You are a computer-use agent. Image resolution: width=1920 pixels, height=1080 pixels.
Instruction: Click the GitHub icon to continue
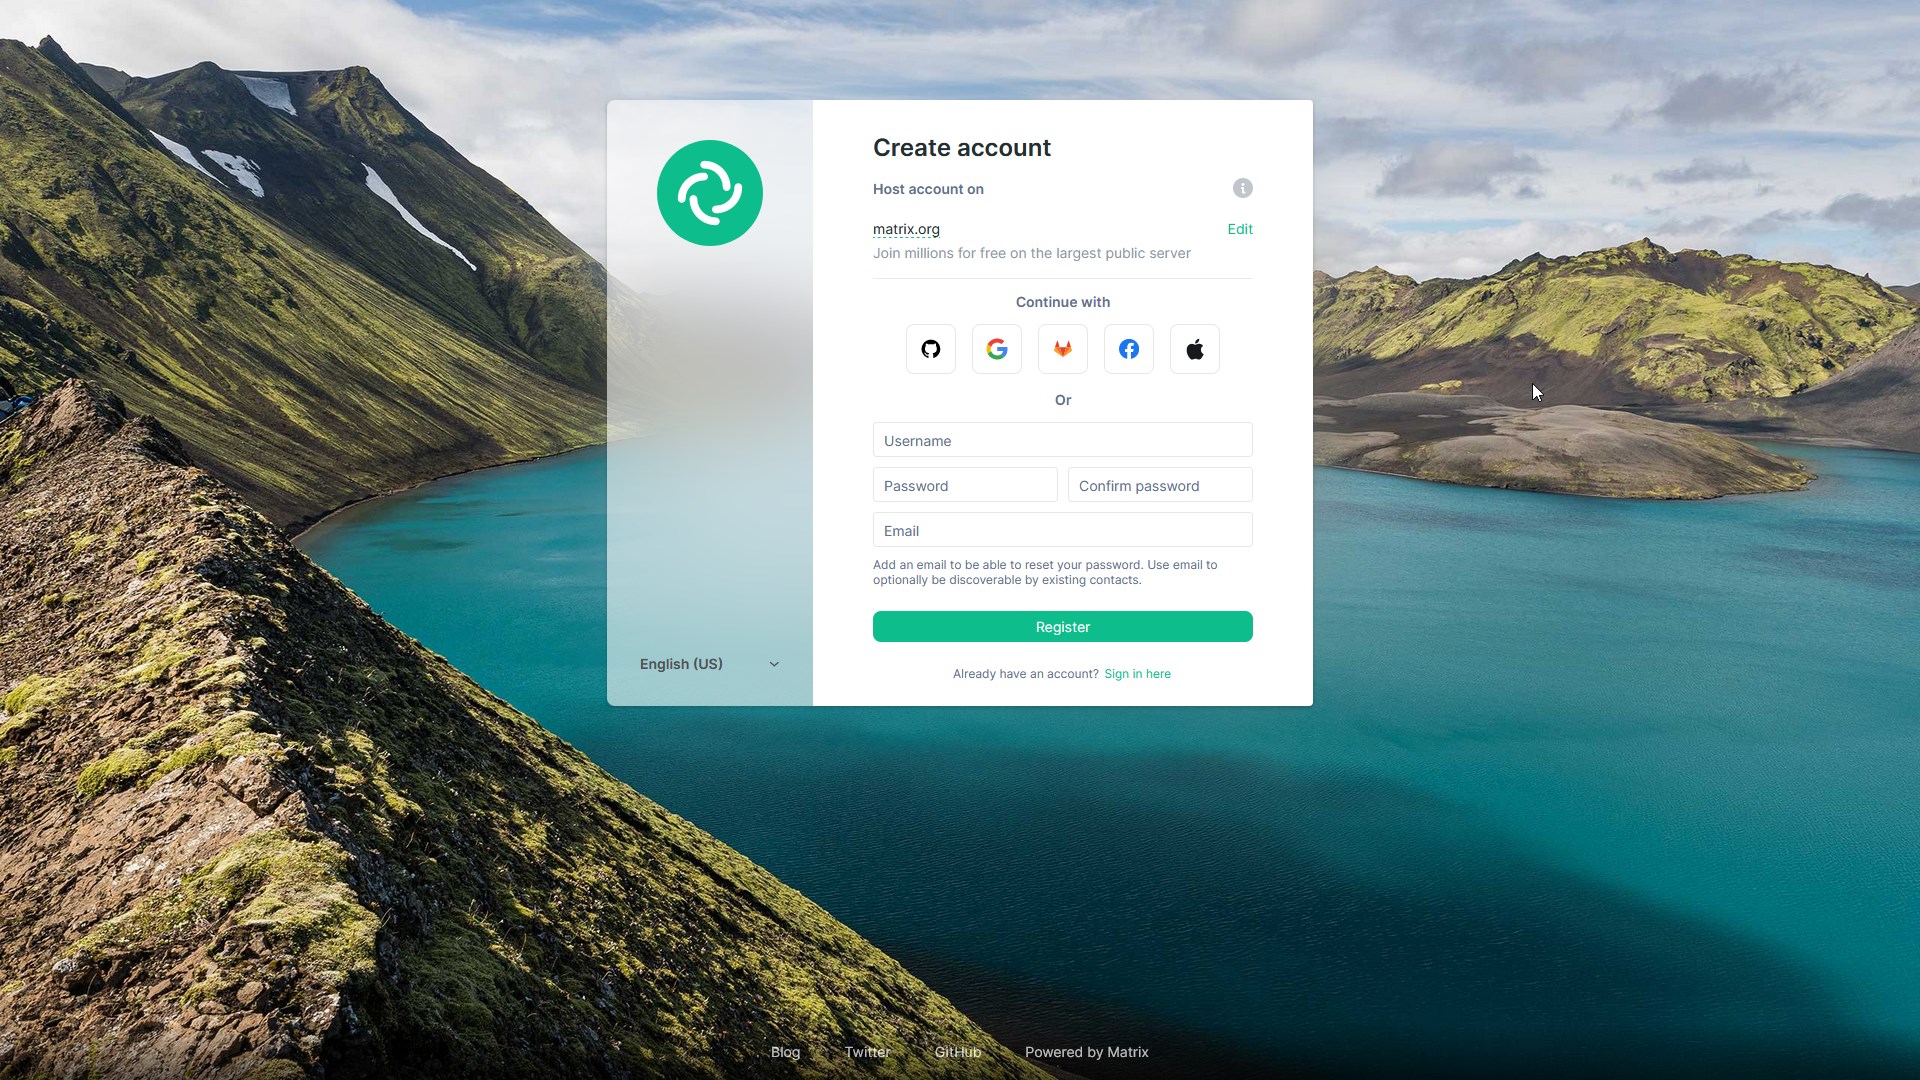[x=931, y=349]
